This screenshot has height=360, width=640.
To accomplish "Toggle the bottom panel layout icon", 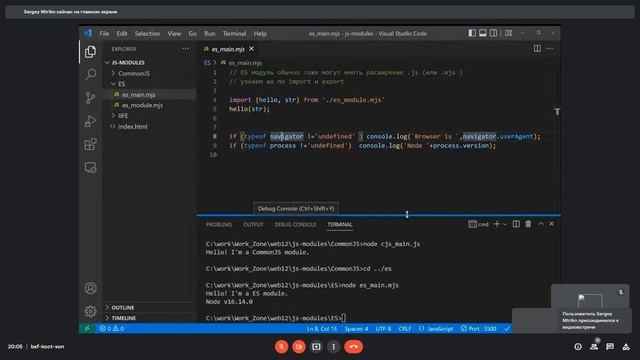I will (482, 33).
